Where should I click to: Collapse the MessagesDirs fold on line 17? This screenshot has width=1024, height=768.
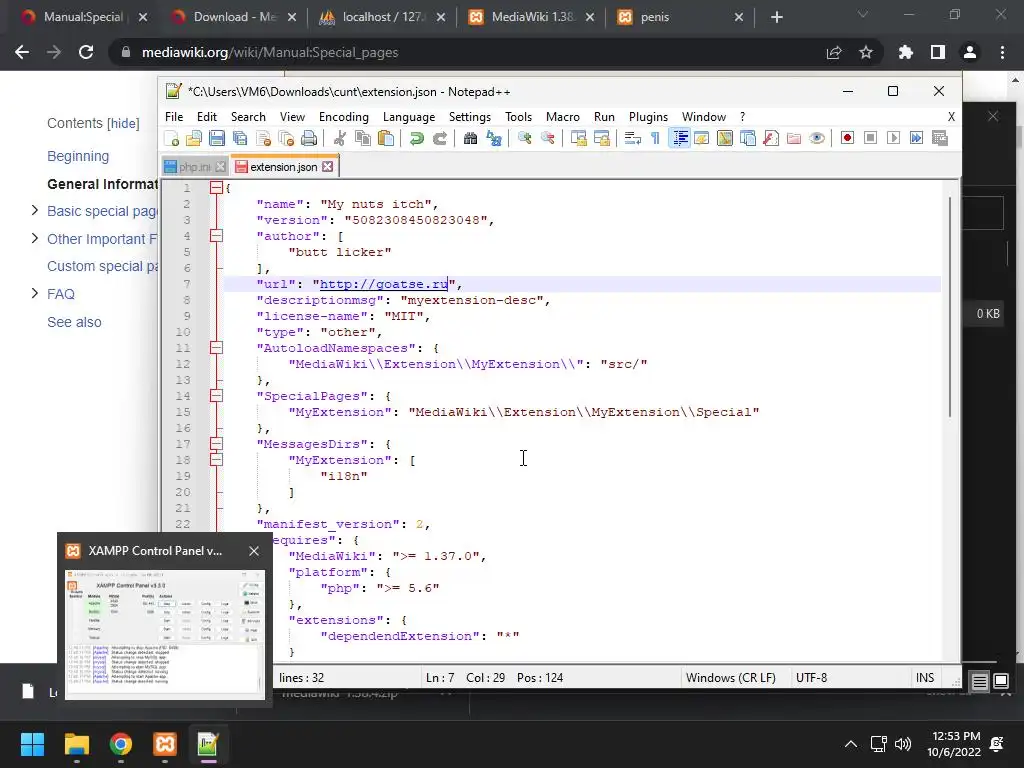point(216,444)
